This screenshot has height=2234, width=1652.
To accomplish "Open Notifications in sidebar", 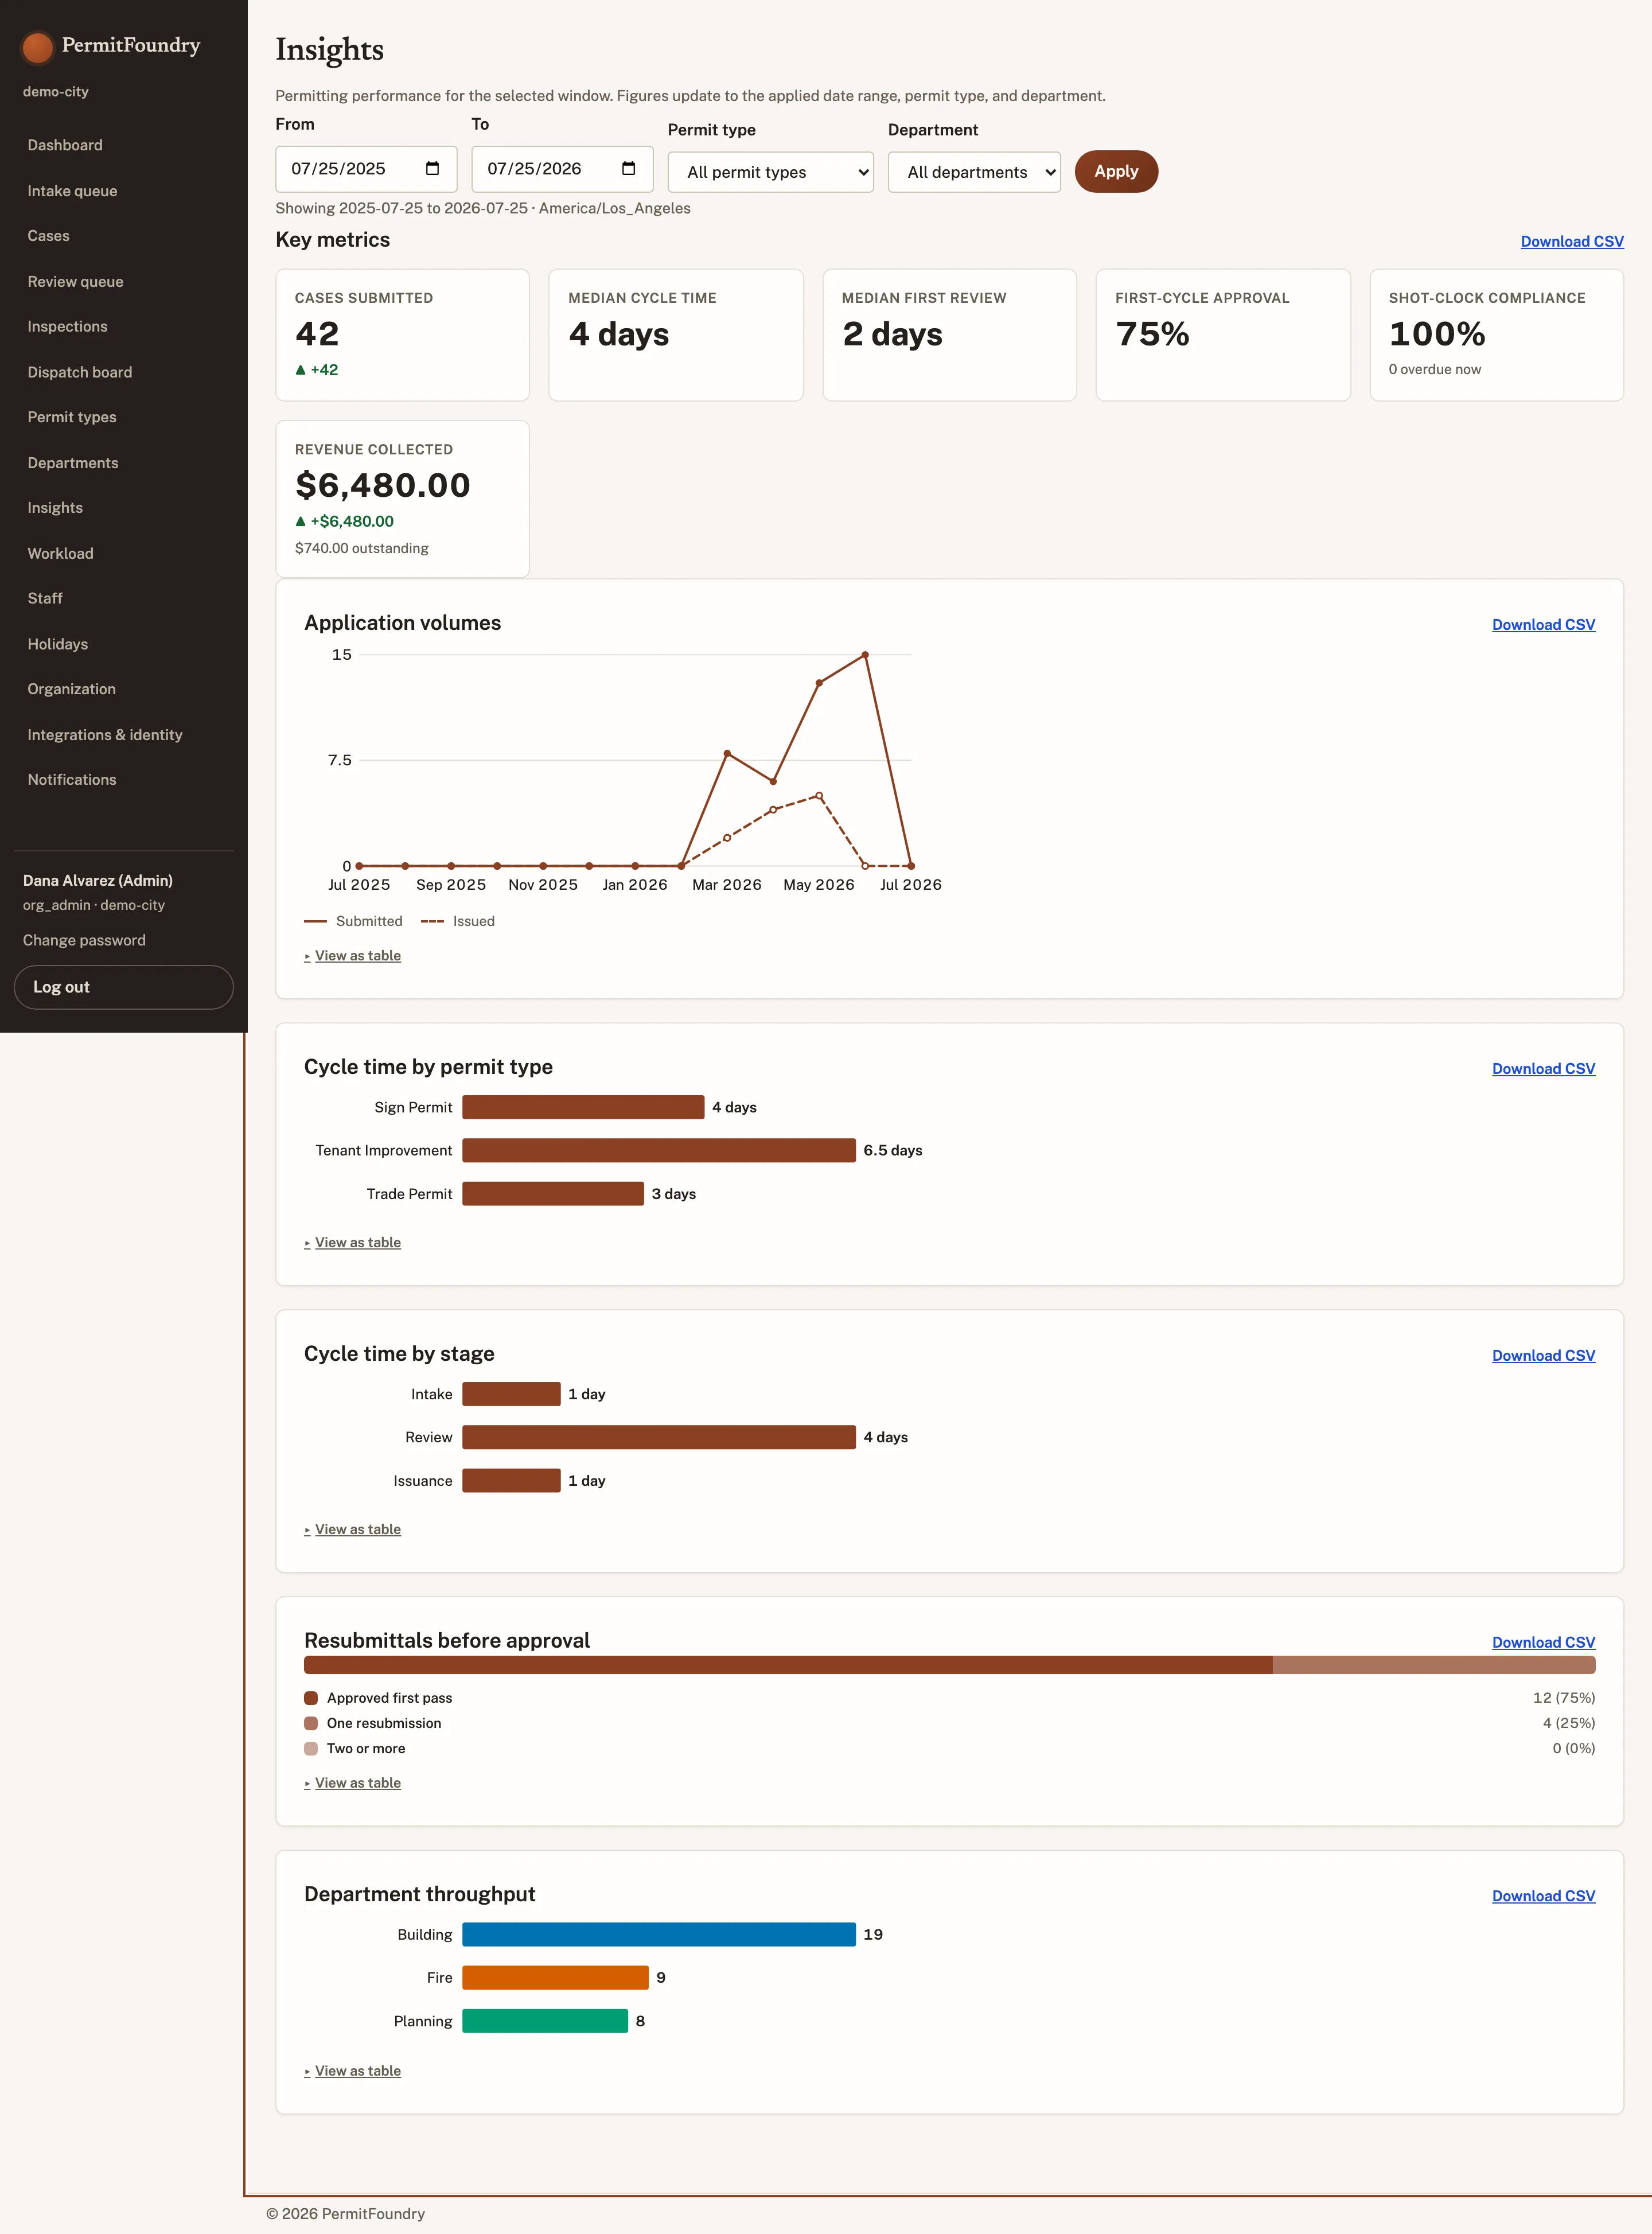I will click(71, 780).
